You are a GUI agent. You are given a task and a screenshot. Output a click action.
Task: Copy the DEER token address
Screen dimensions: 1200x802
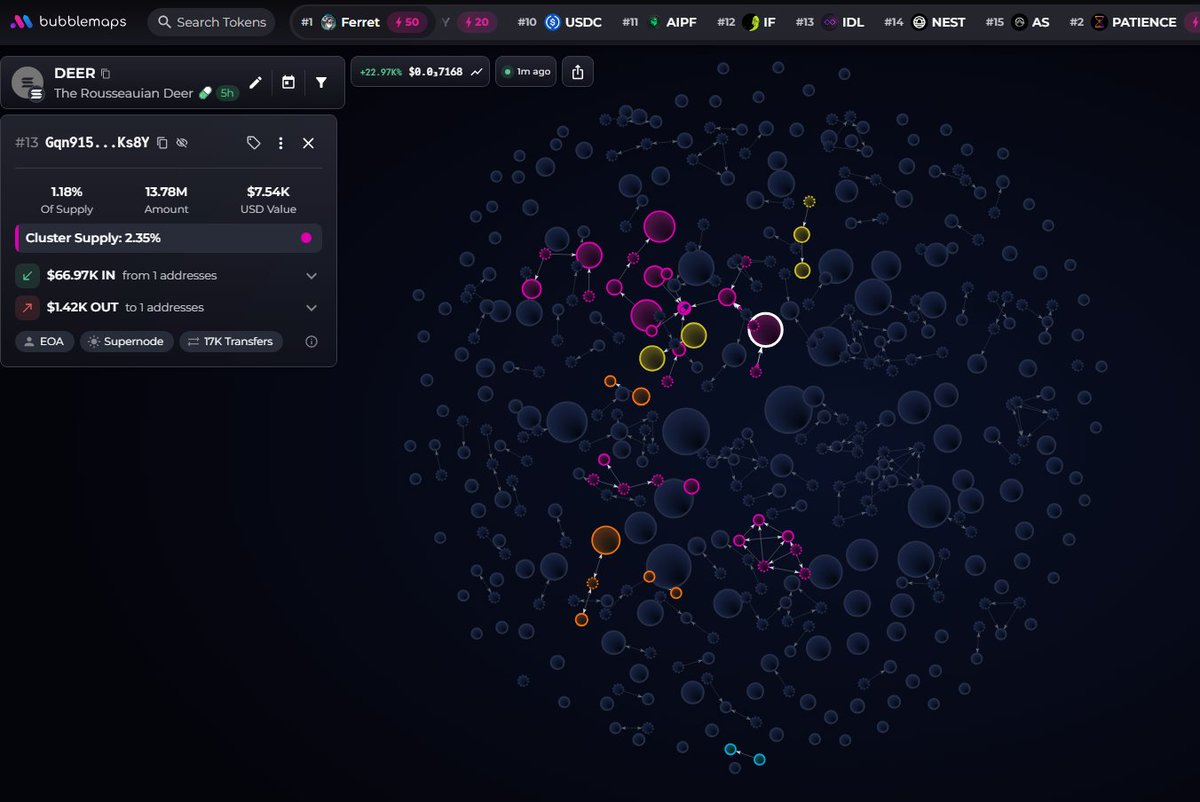pyautogui.click(x=106, y=74)
